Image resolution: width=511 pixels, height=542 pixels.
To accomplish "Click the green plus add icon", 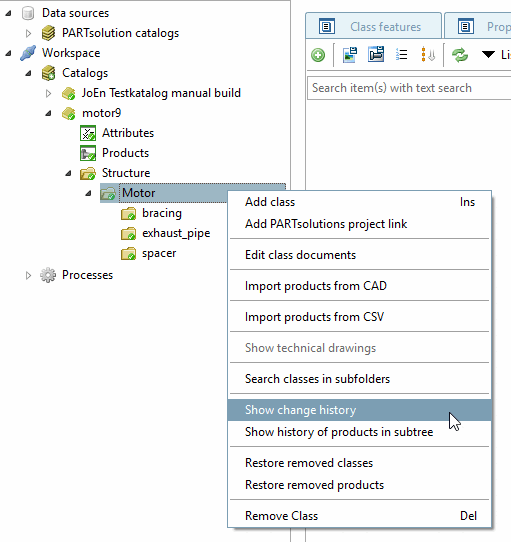I will (318, 55).
